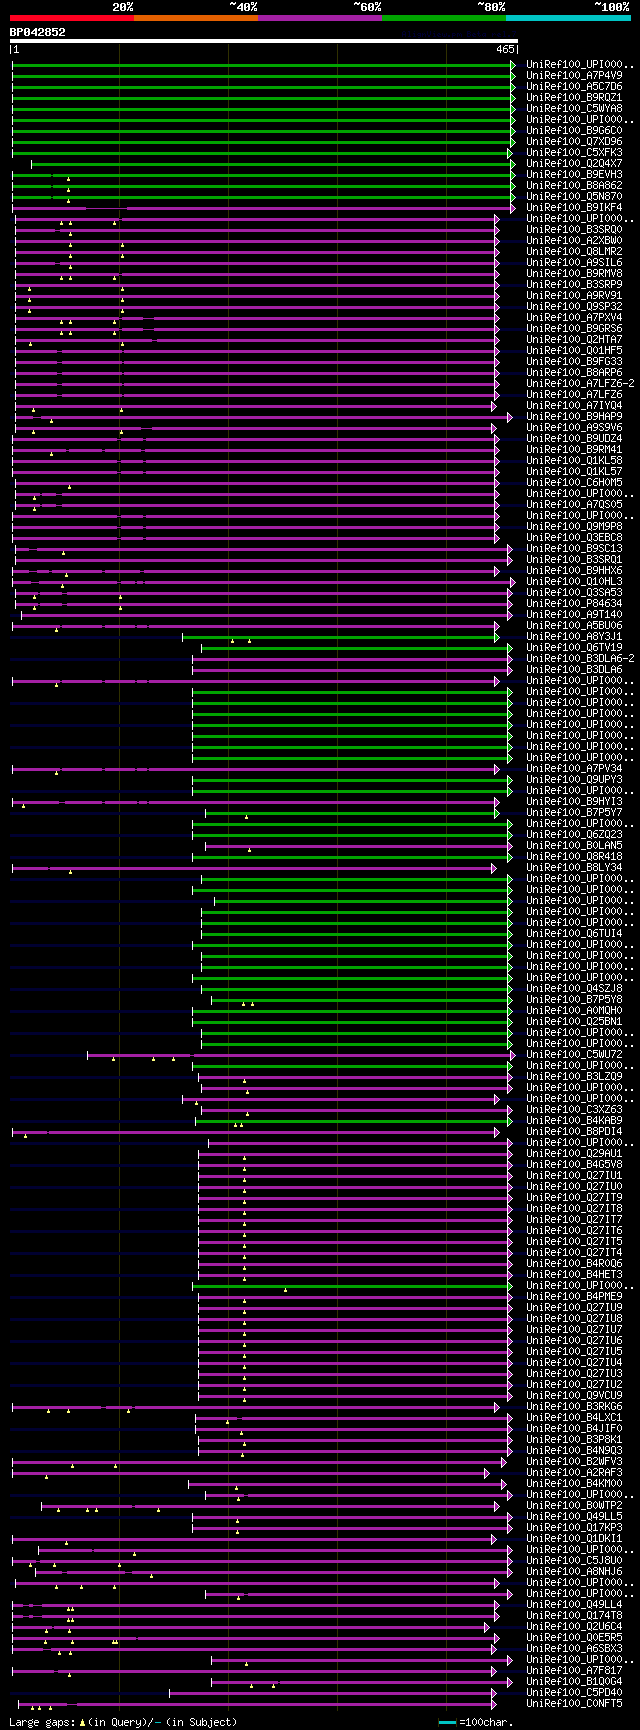640x1730 pixels.
Task: Select hit label UniRef100_B8LY34
Action: pos(574,867)
